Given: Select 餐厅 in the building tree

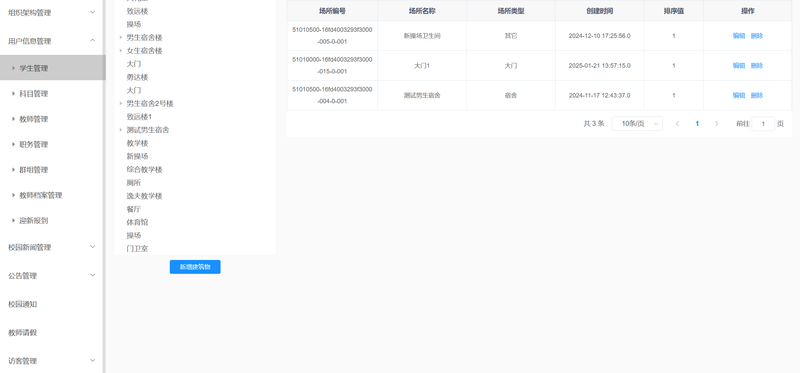Looking at the screenshot, I should [x=134, y=209].
